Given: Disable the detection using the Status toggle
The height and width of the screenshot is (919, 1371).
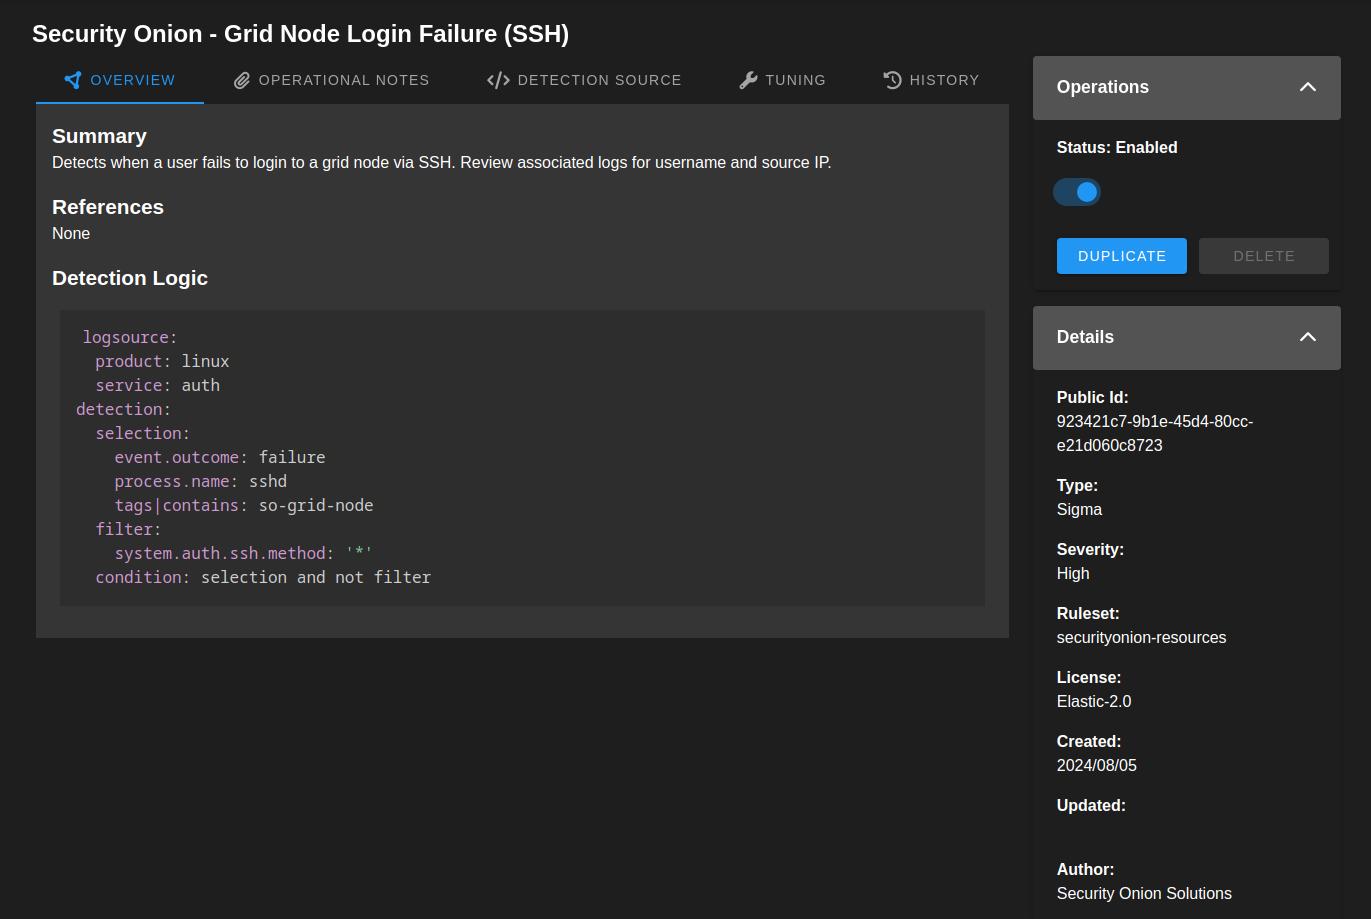Looking at the screenshot, I should [1077, 192].
